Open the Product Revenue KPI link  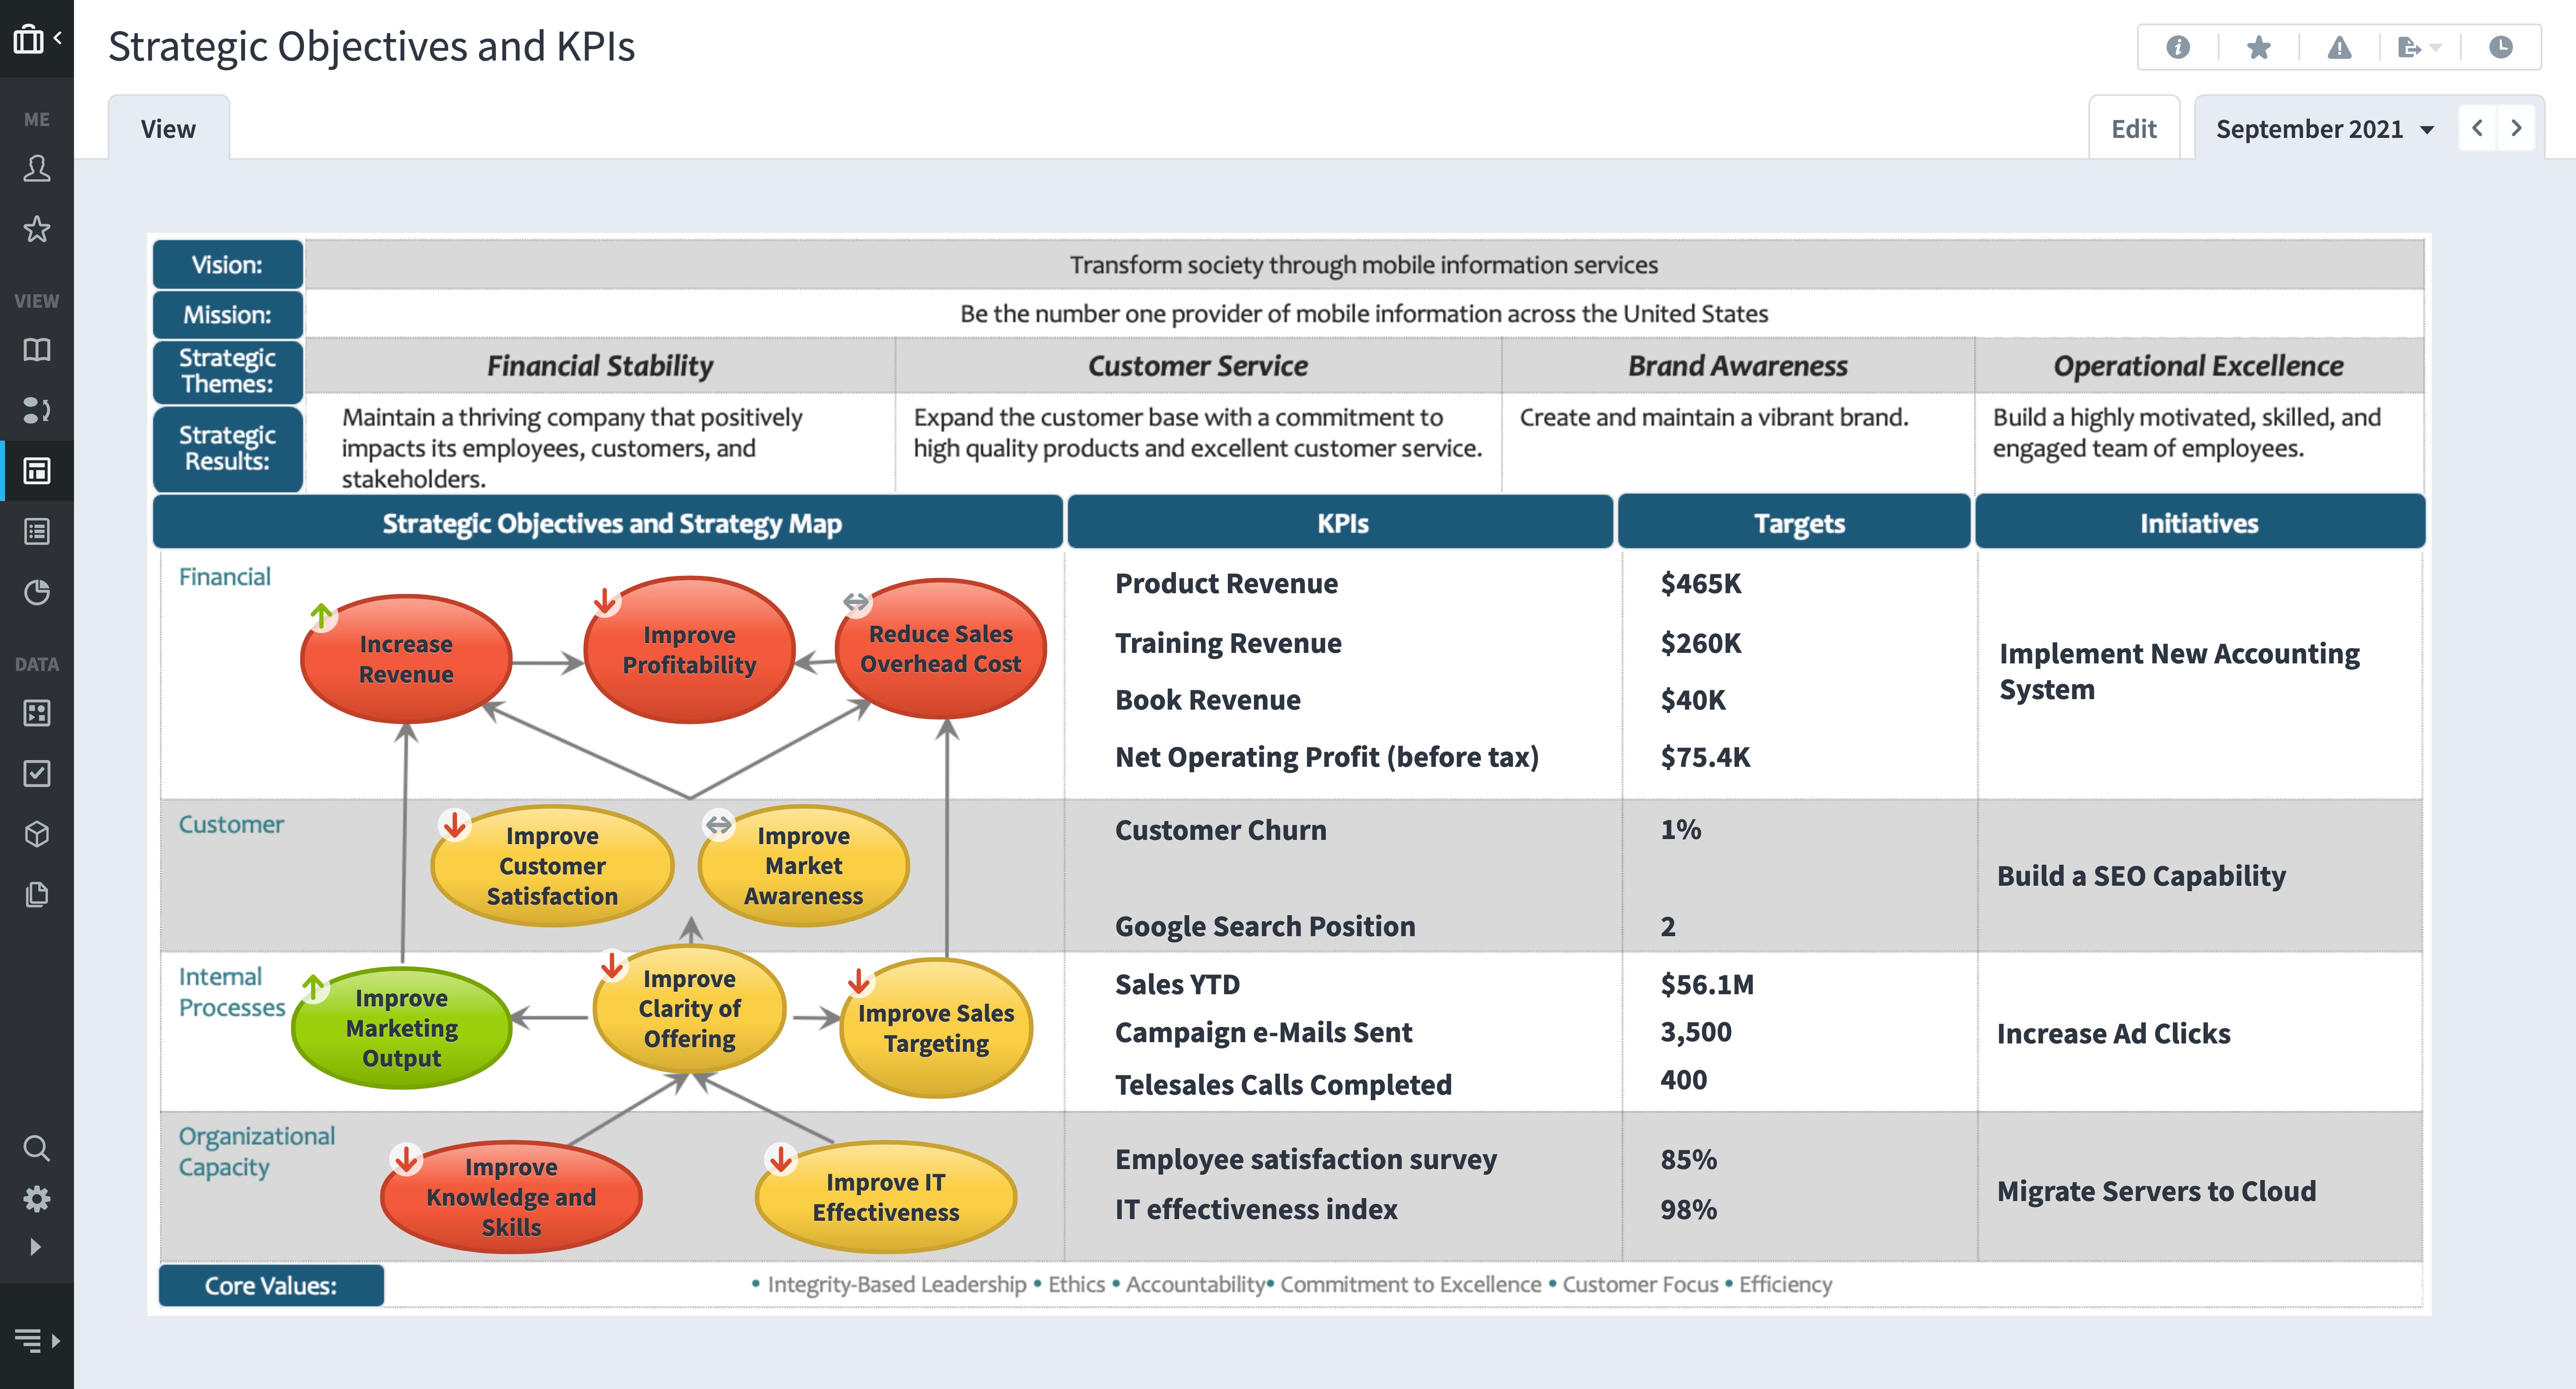(x=1226, y=583)
